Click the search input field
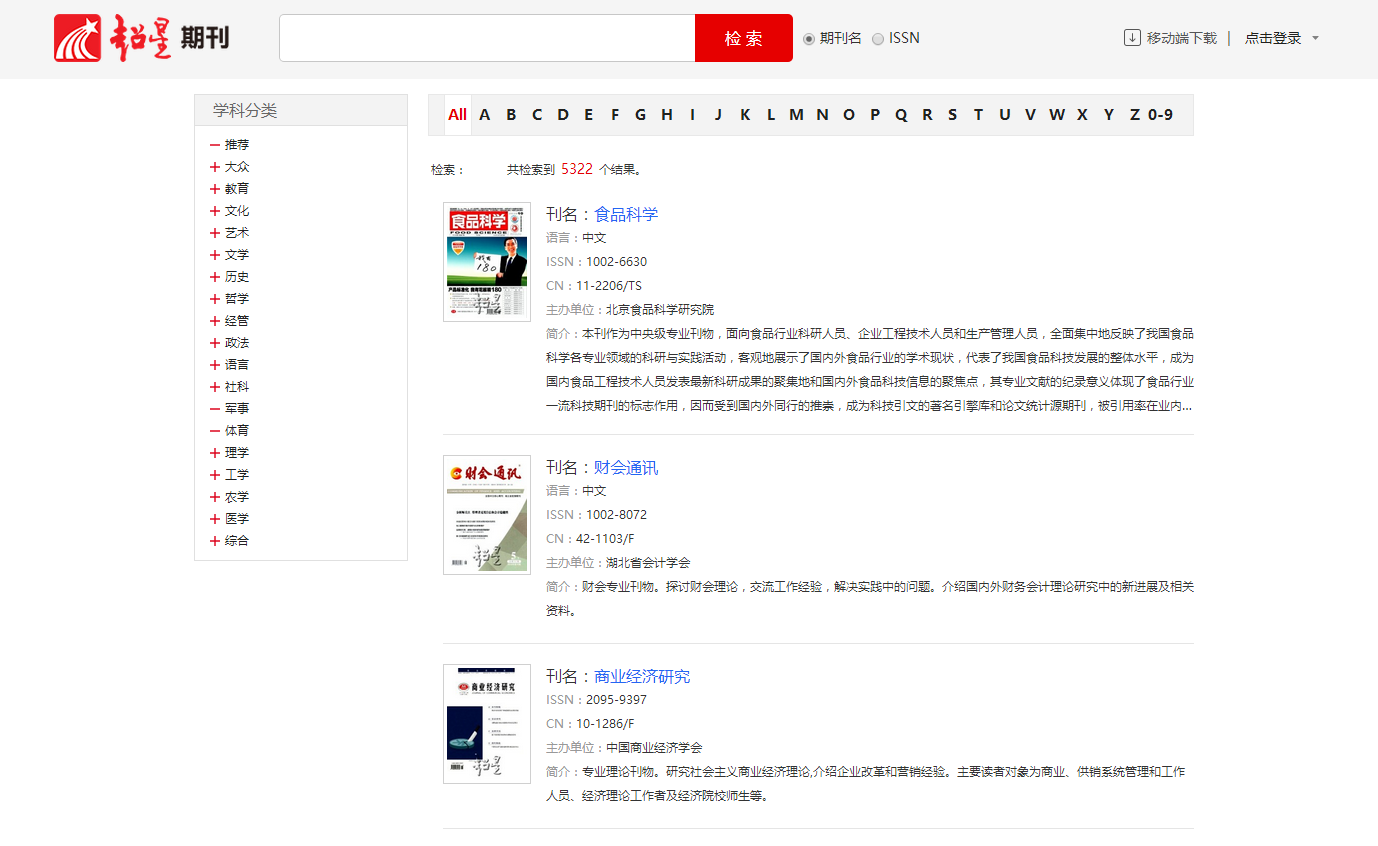Image resolution: width=1378 pixels, height=846 pixels. click(x=487, y=38)
